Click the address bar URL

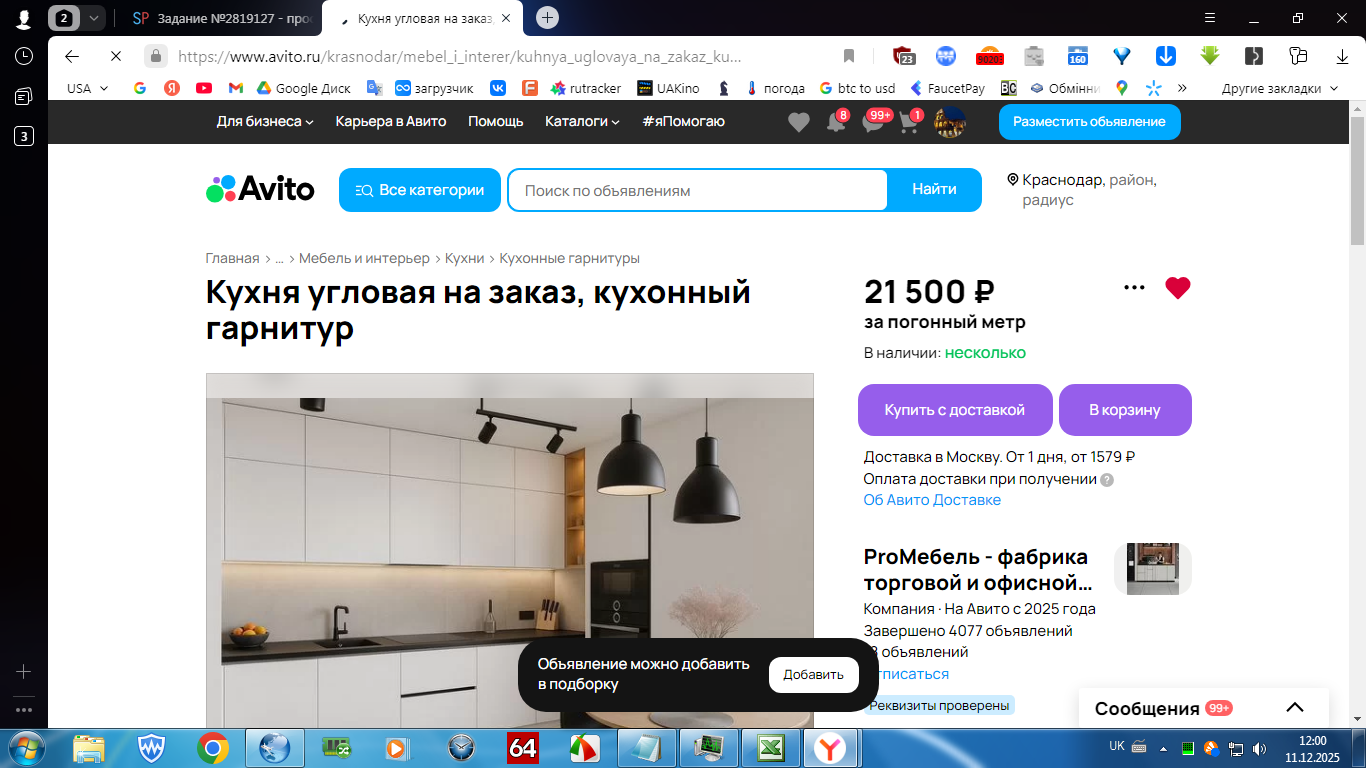click(460, 56)
